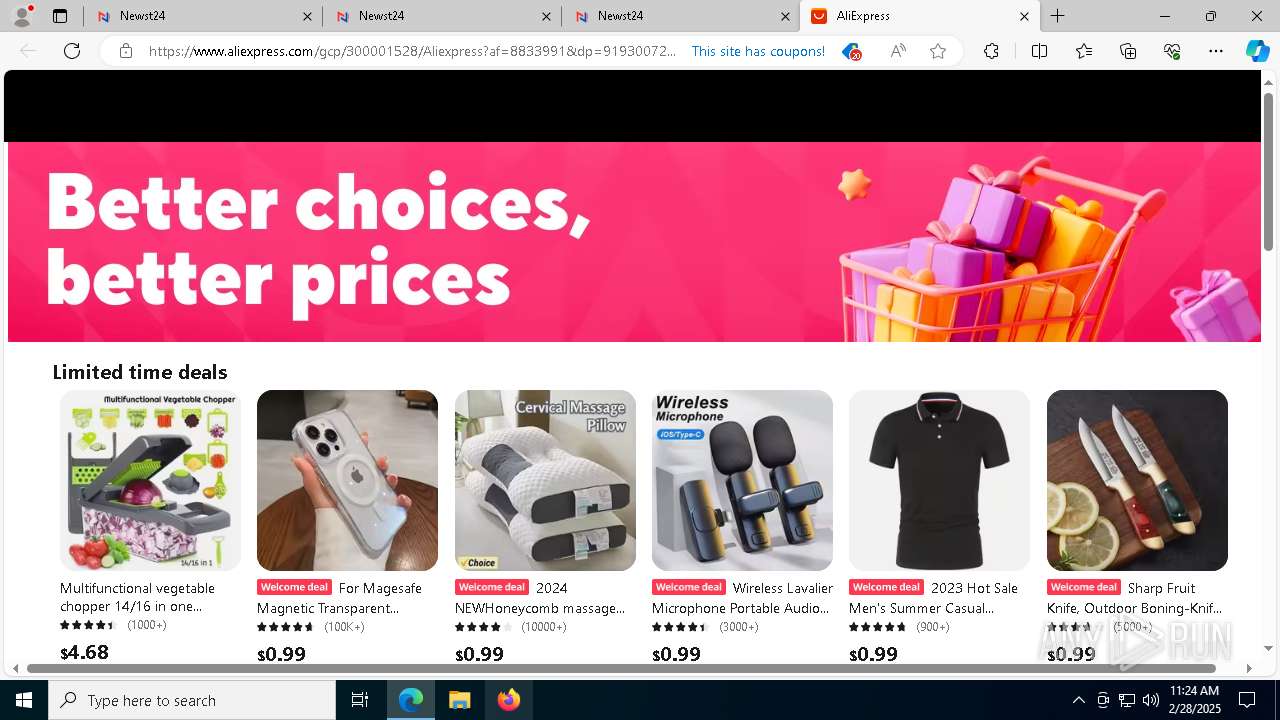Click 'This site has coupons!' link
The image size is (1280, 720).
758,51
